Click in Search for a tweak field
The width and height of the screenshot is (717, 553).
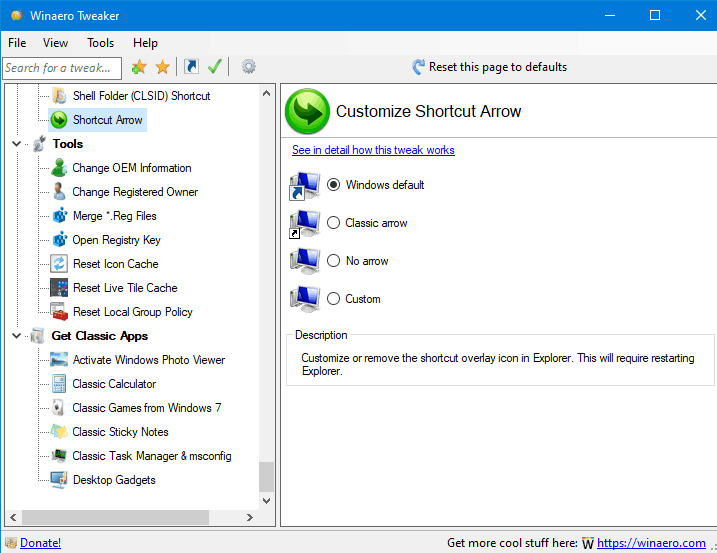click(x=62, y=68)
